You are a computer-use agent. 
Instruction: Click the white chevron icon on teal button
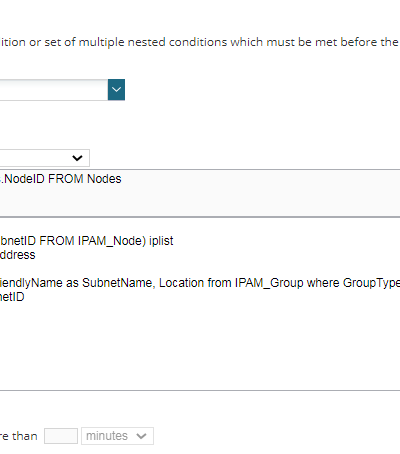tap(116, 89)
